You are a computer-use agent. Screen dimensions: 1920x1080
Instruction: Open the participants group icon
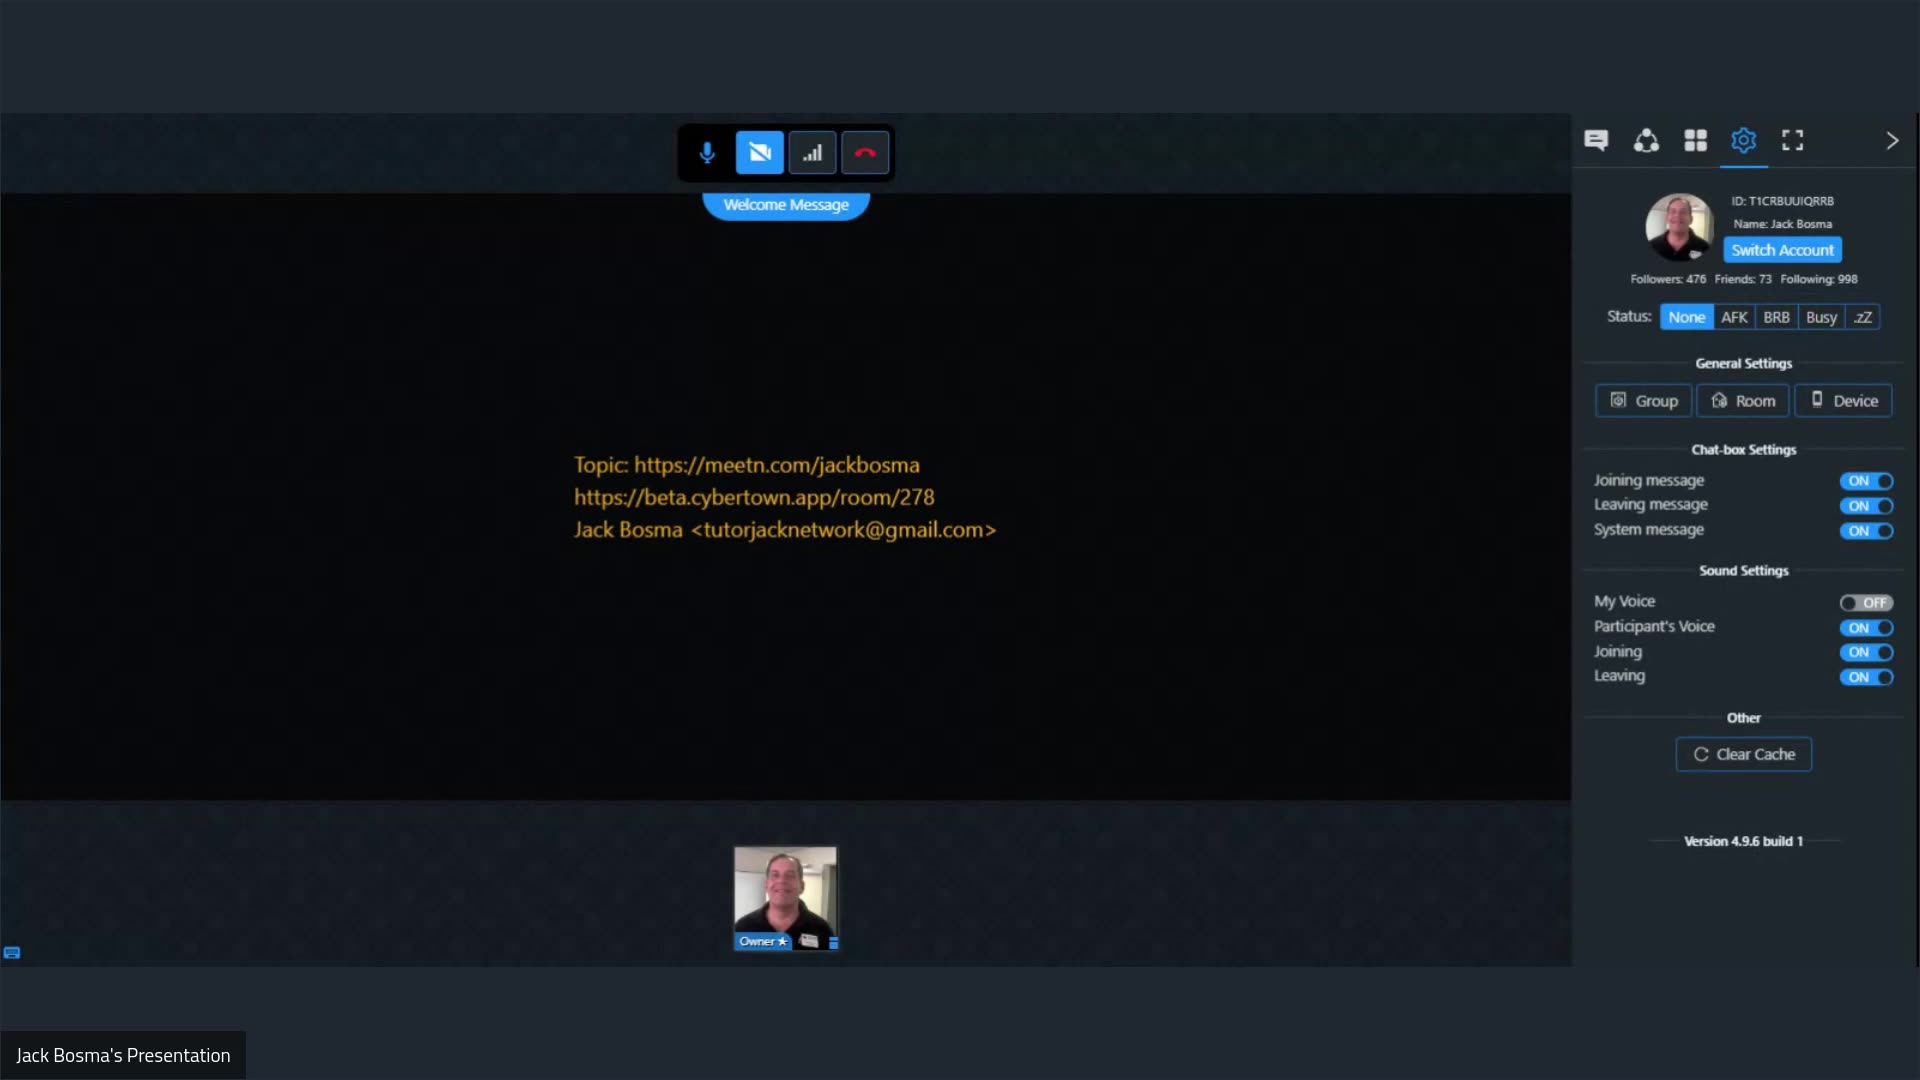tap(1646, 140)
